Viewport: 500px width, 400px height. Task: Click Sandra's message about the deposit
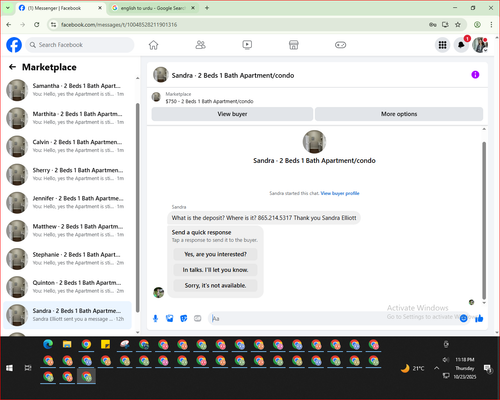coord(264,218)
